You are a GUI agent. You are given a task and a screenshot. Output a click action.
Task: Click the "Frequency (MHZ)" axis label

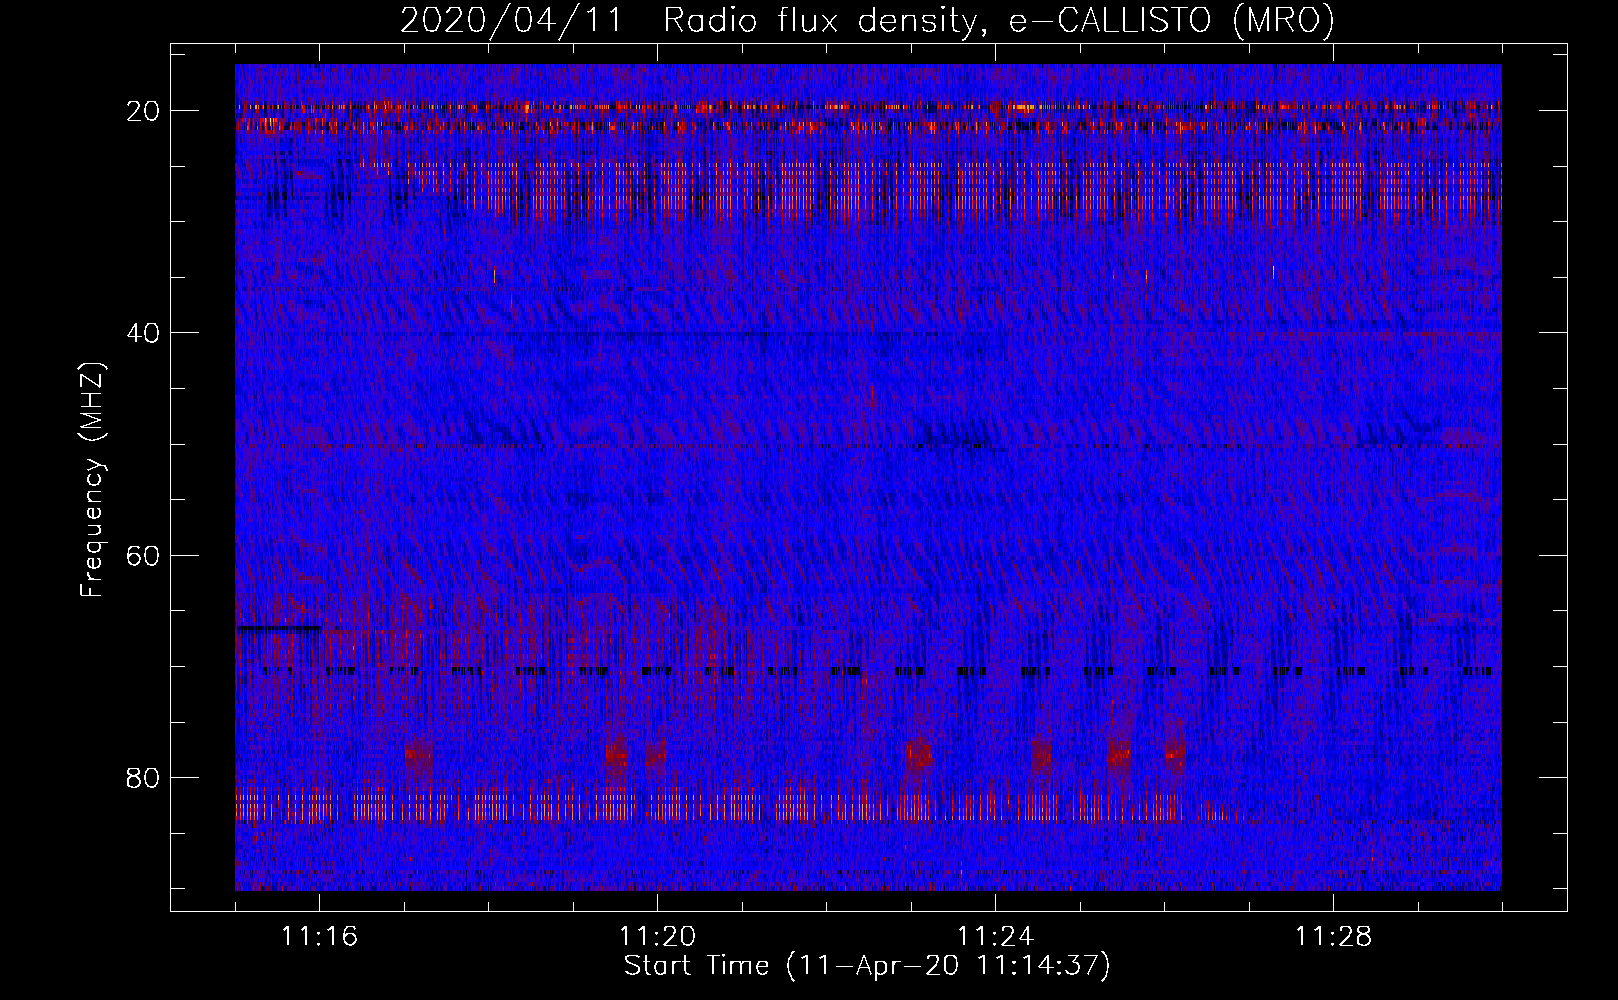(x=92, y=479)
